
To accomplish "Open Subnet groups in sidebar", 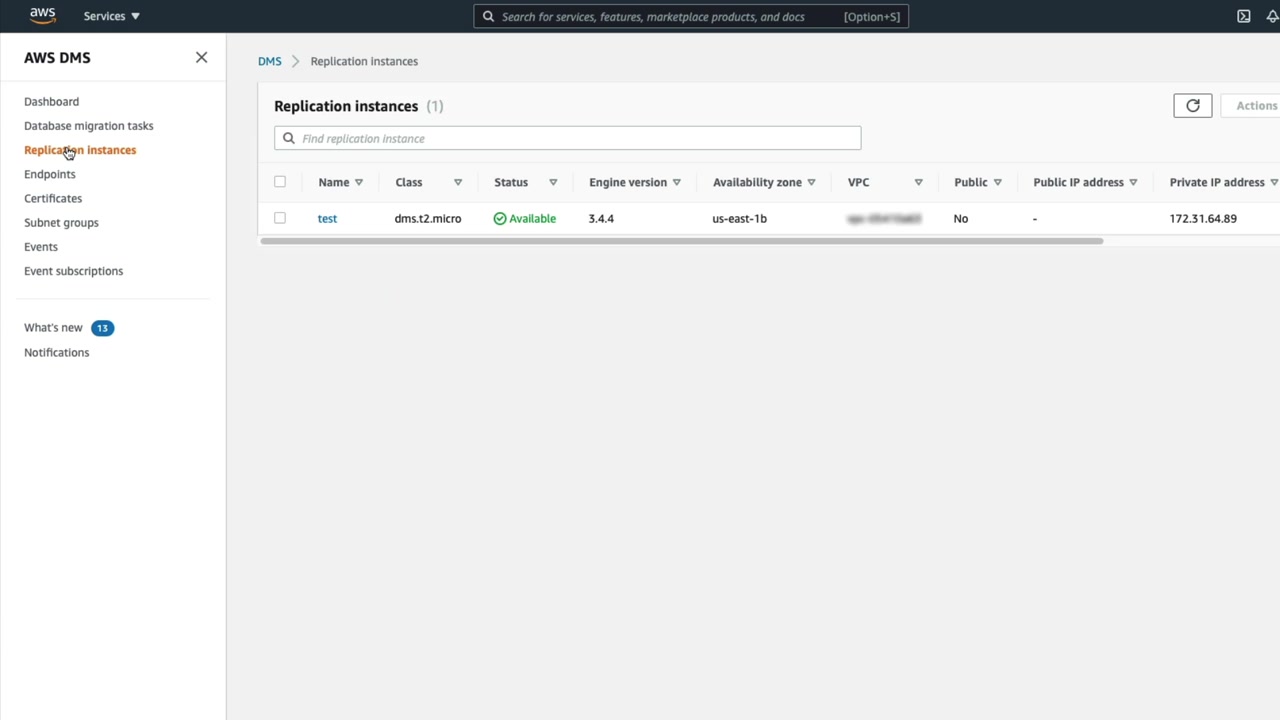I will (61, 222).
